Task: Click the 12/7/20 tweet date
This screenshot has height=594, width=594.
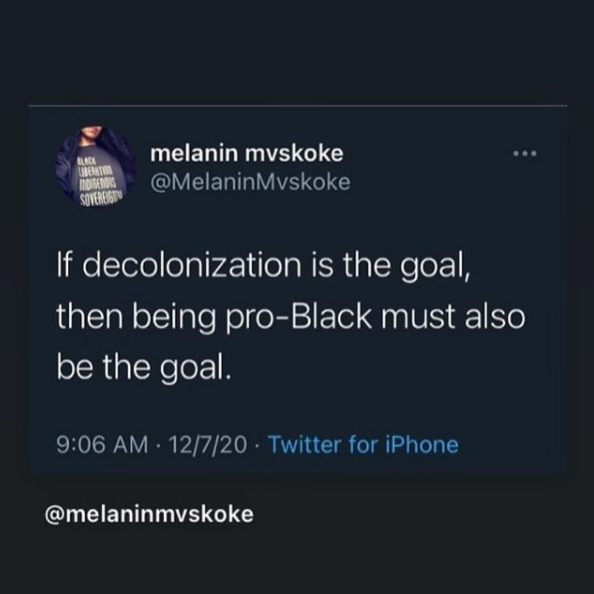Action: click(208, 444)
